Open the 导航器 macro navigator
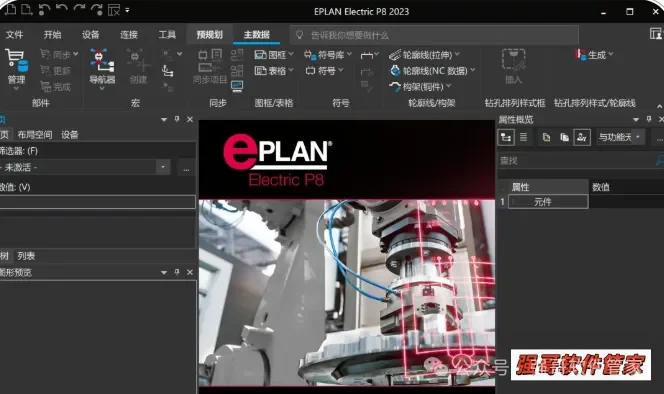Image resolution: width=664 pixels, height=394 pixels. pos(102,68)
